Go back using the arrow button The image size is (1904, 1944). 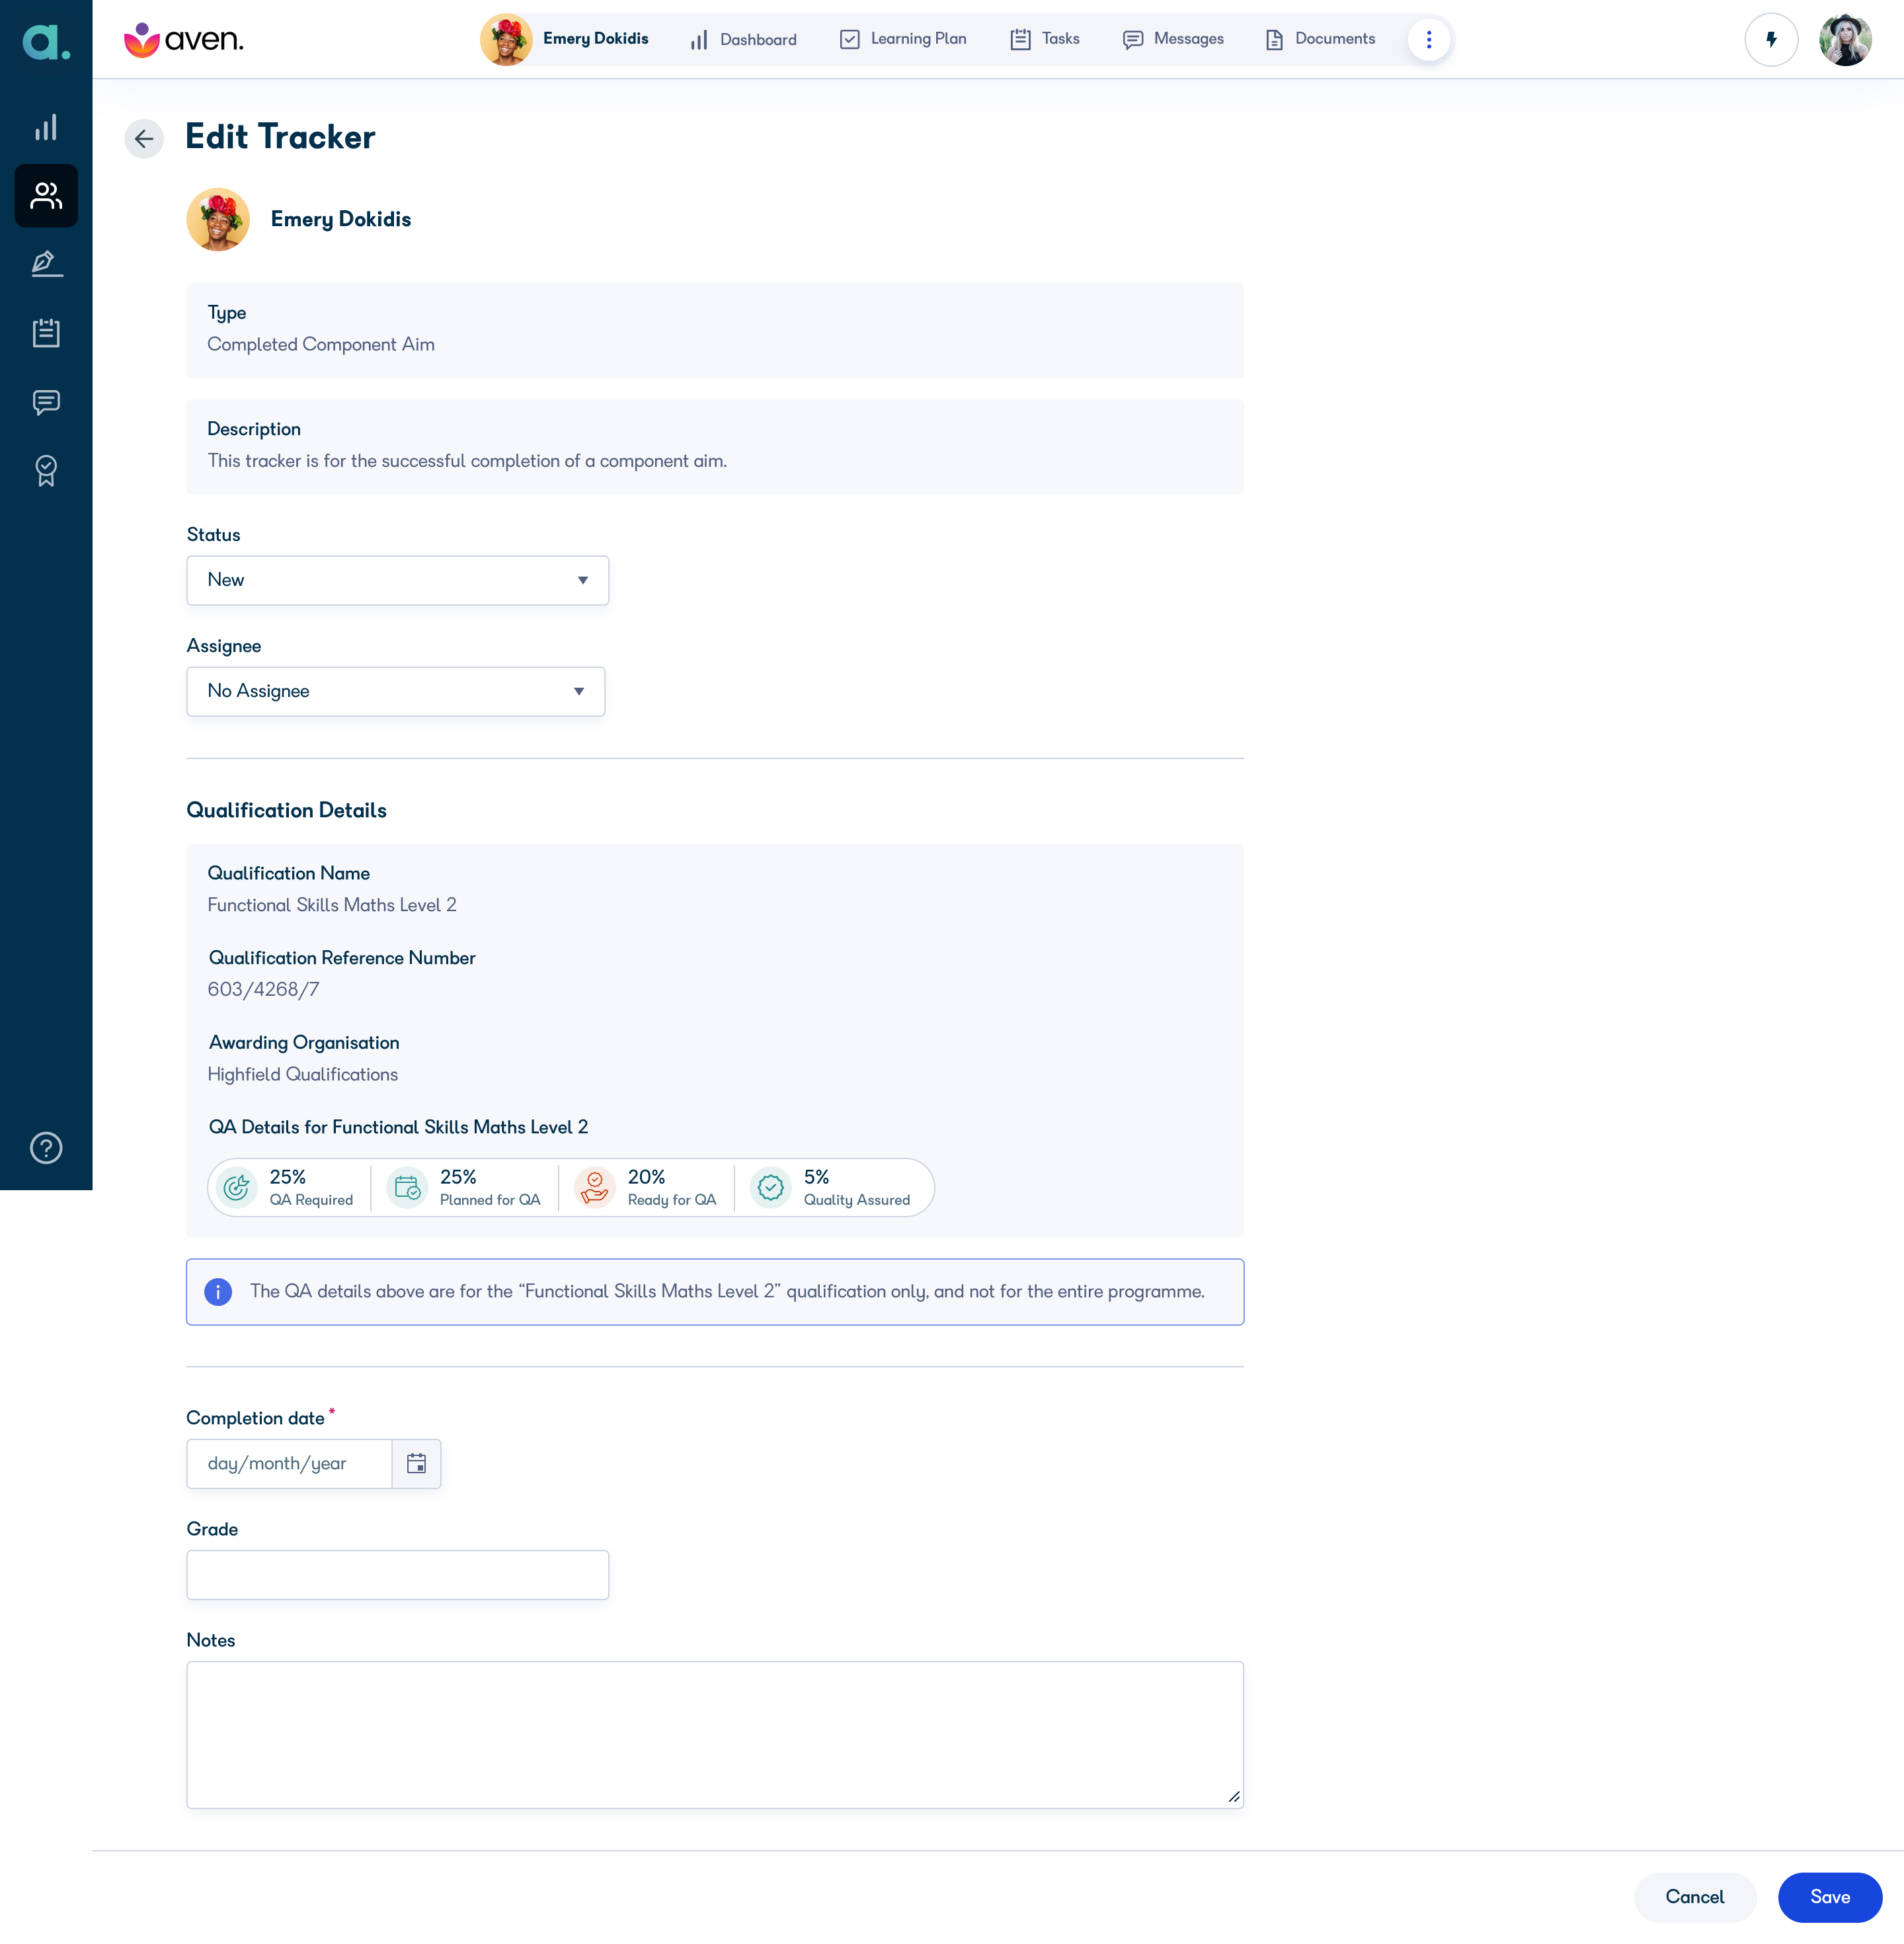coord(144,138)
